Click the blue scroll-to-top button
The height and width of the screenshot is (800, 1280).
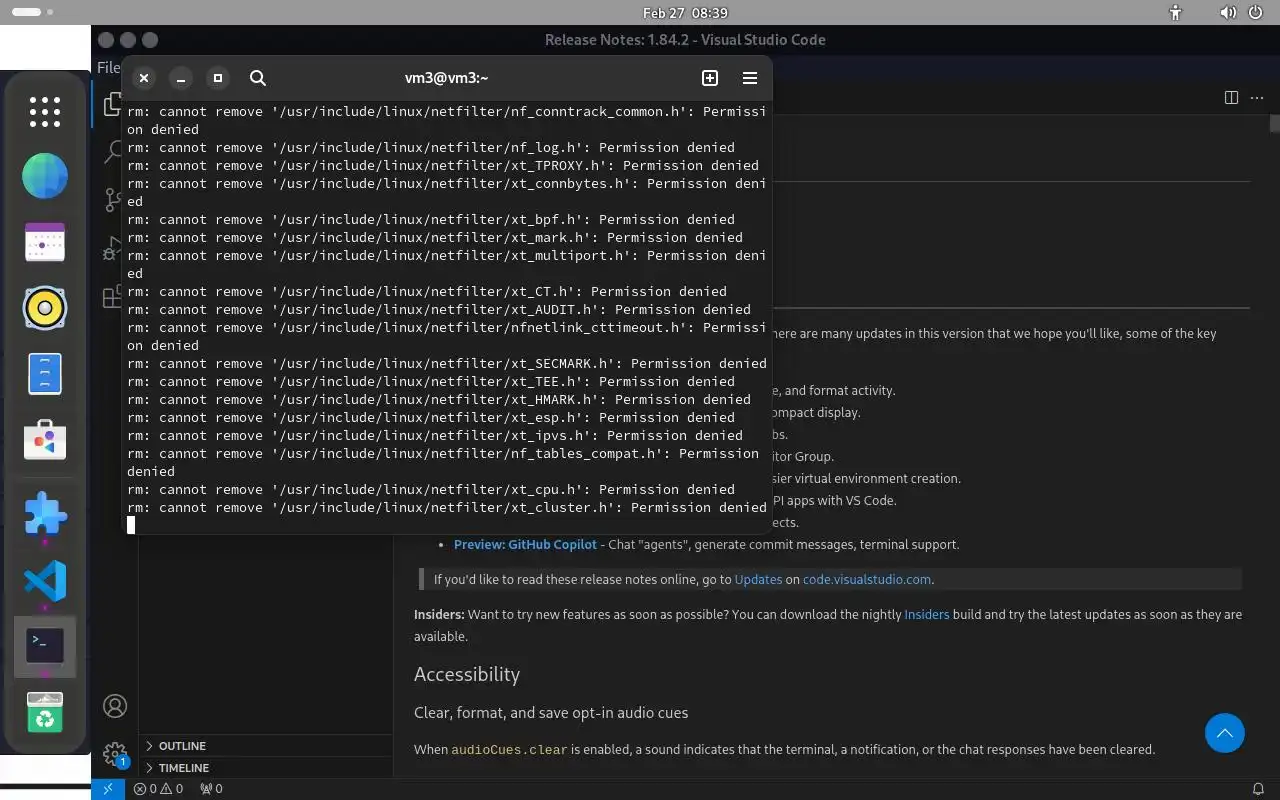click(x=1224, y=733)
